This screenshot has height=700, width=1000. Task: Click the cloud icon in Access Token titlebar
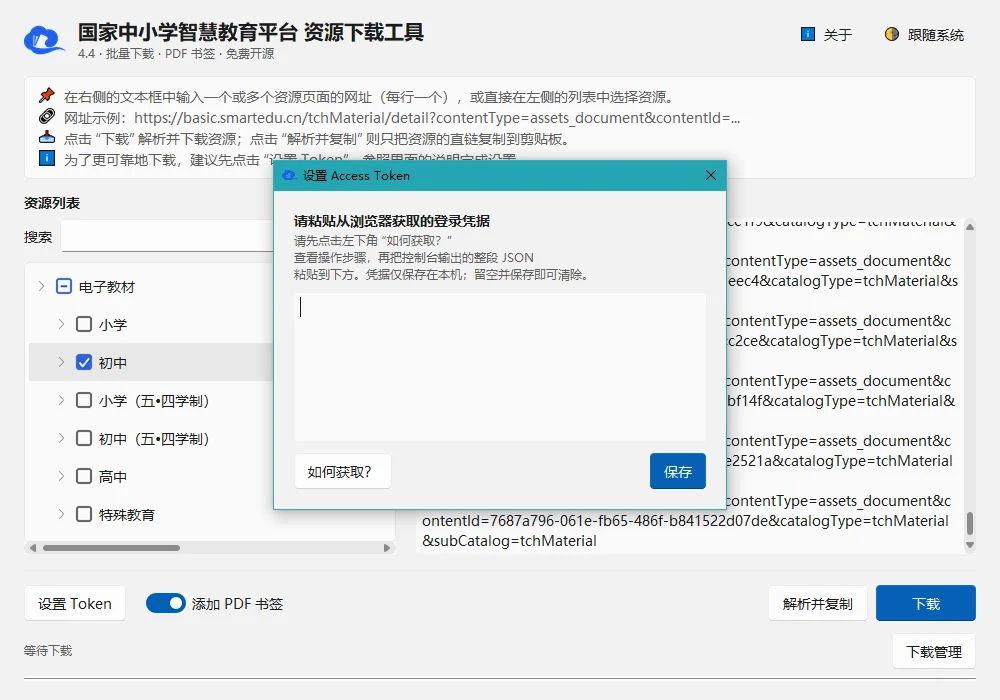pyautogui.click(x=289, y=175)
